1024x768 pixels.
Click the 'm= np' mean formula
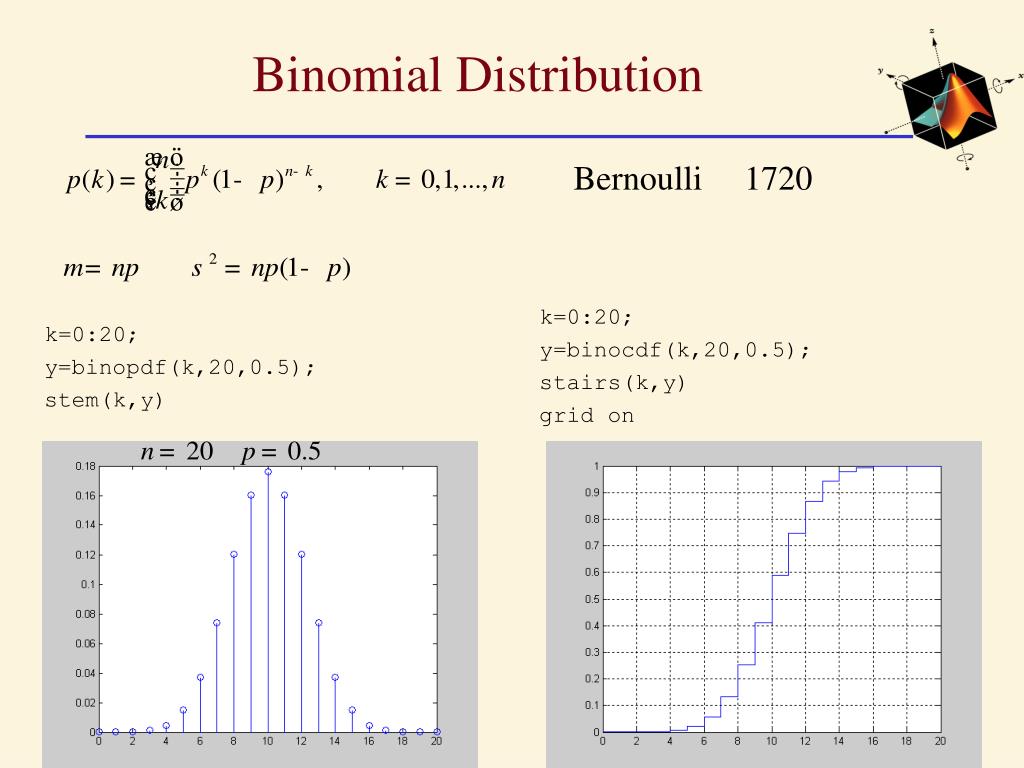pyautogui.click(x=101, y=268)
